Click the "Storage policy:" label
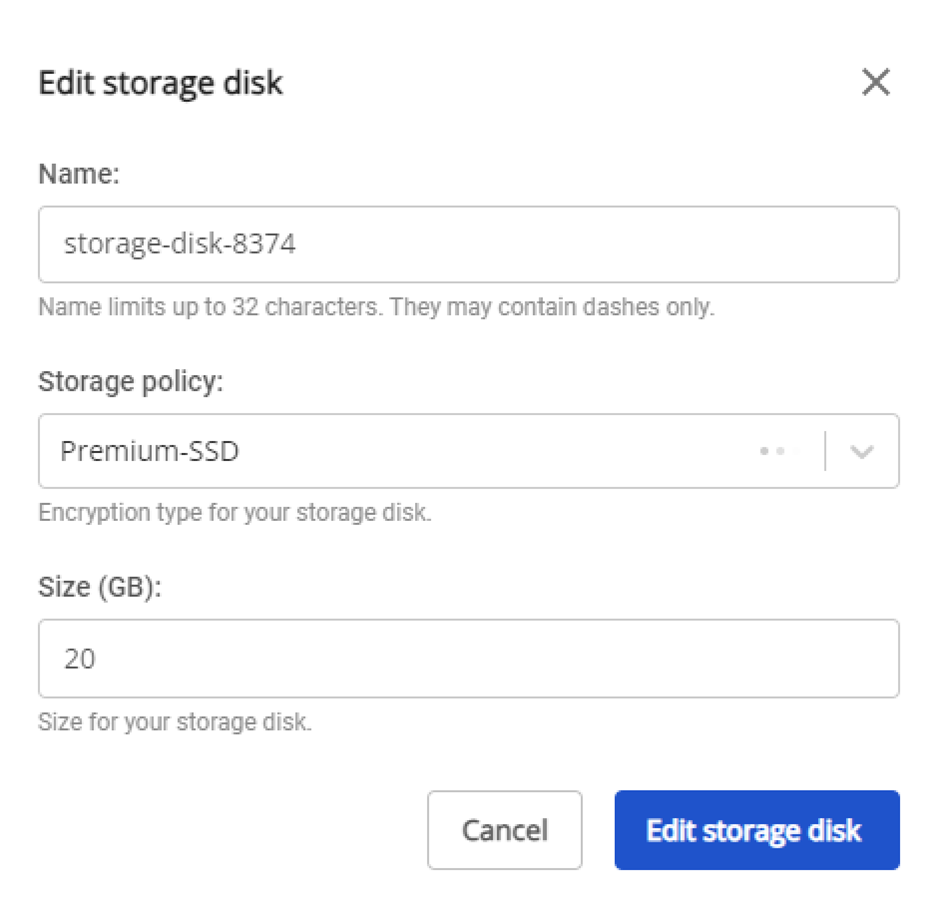 [x=130, y=381]
